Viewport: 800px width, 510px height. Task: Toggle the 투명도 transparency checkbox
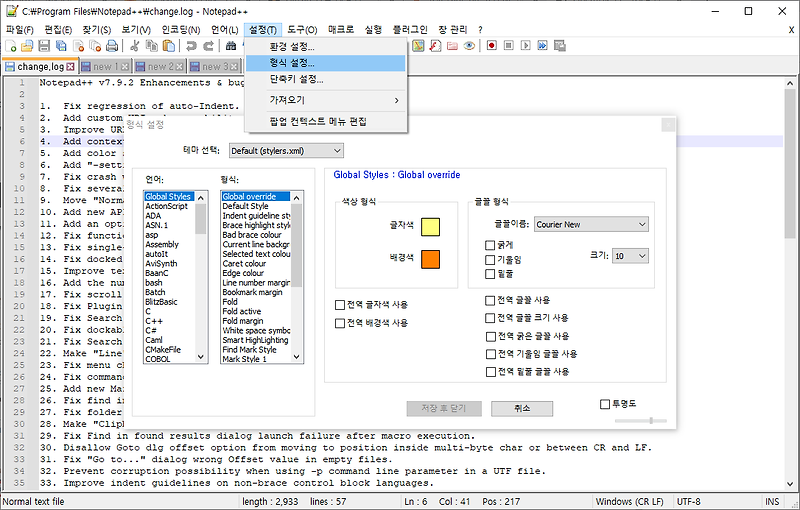pos(605,404)
